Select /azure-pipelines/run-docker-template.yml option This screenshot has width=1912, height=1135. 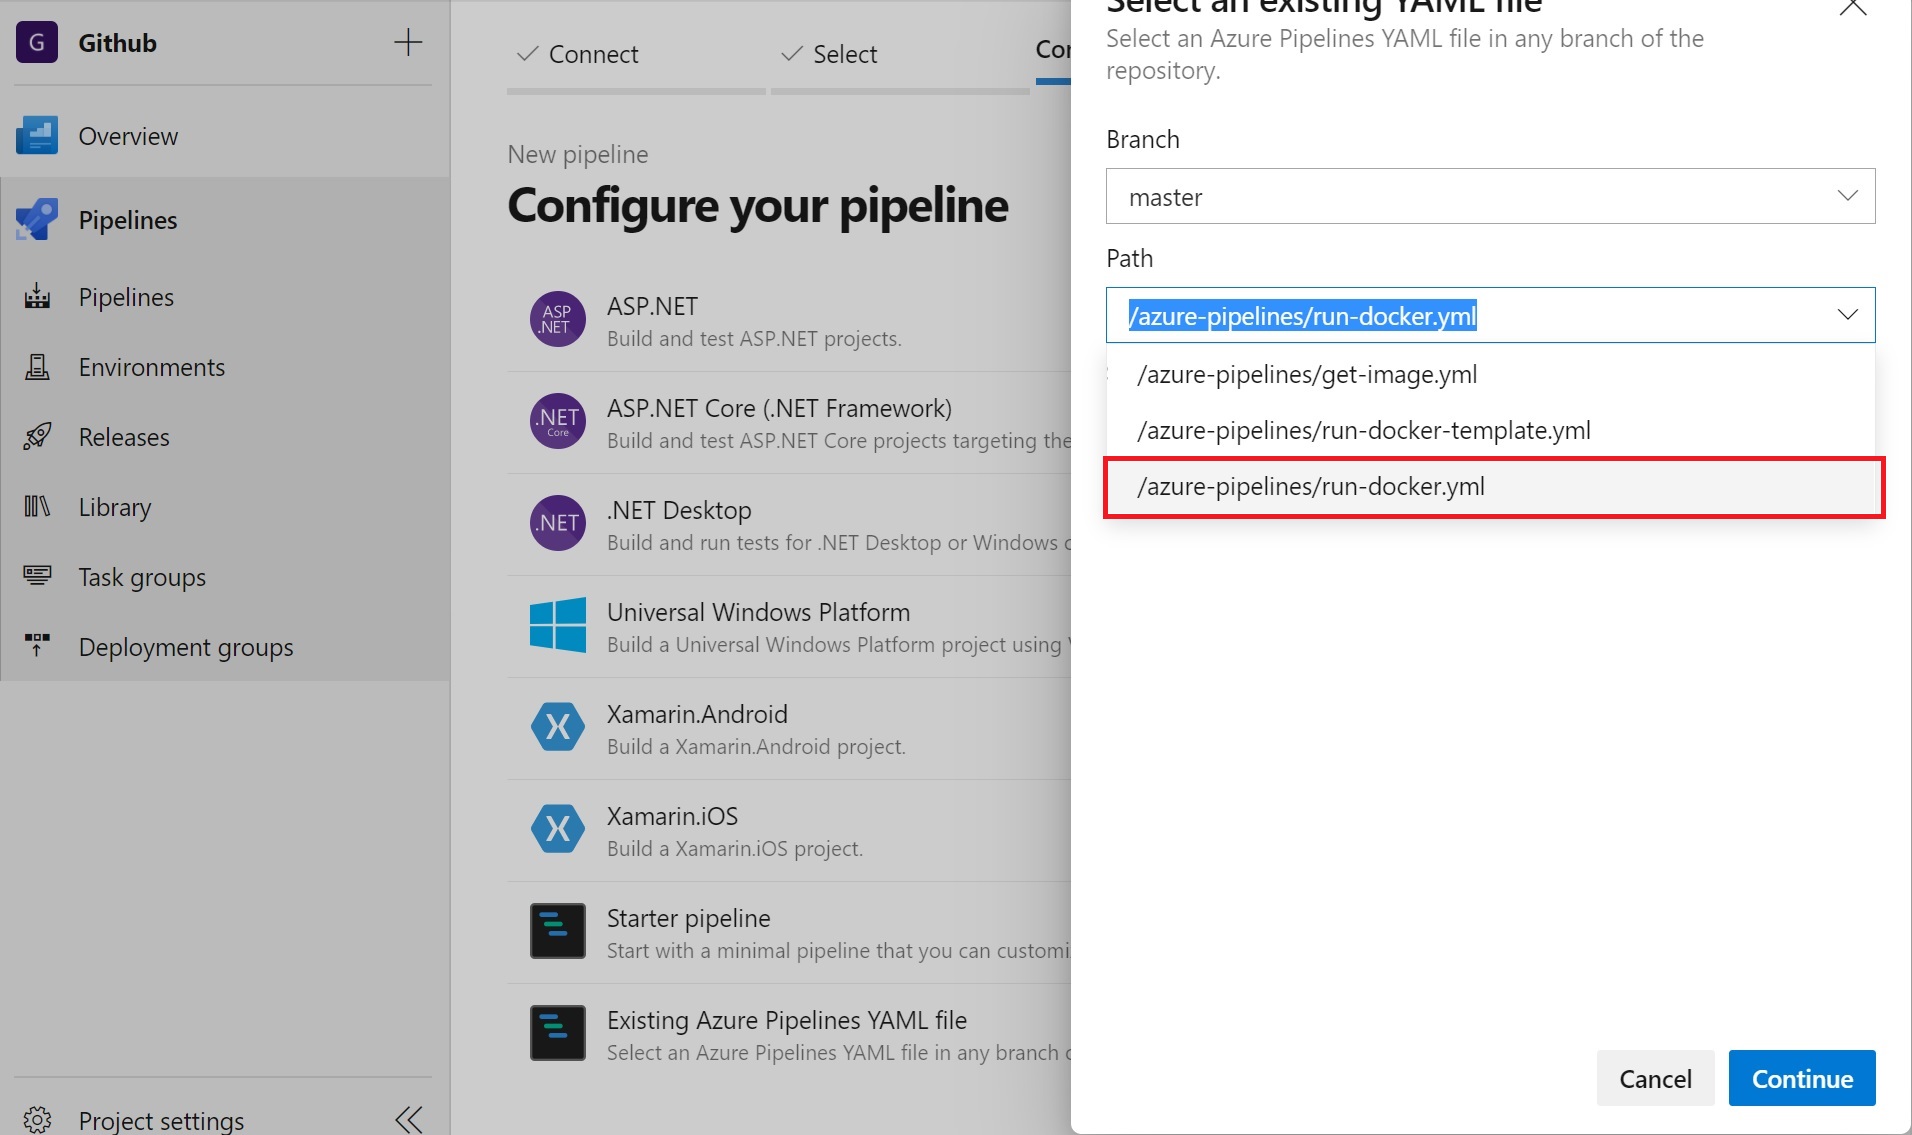tap(1490, 430)
